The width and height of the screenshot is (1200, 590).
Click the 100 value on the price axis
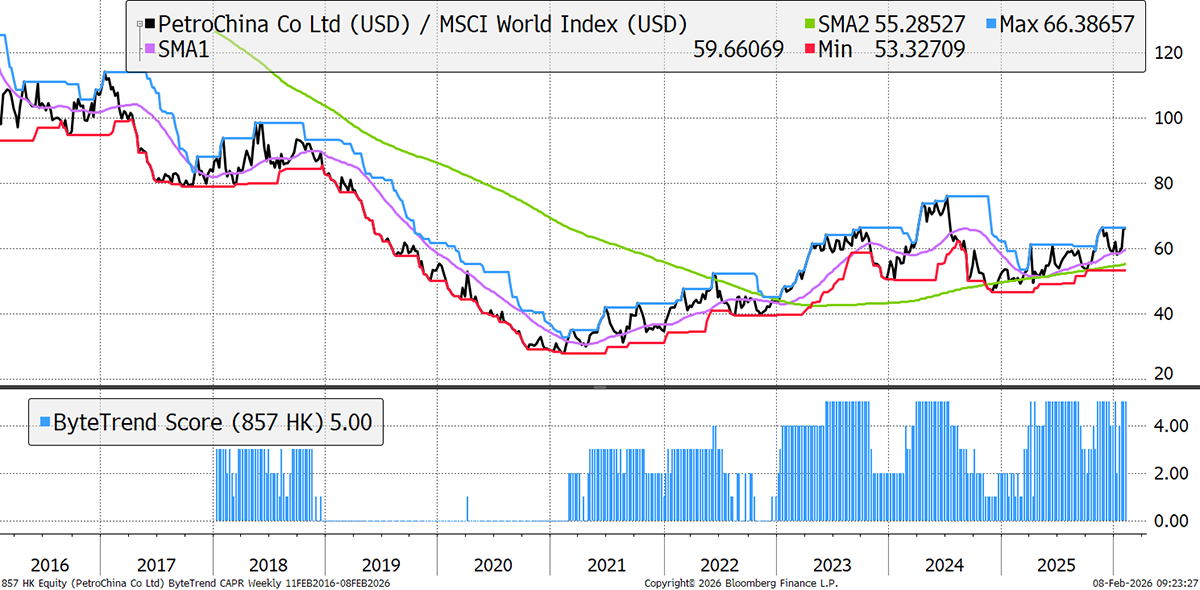click(1164, 117)
